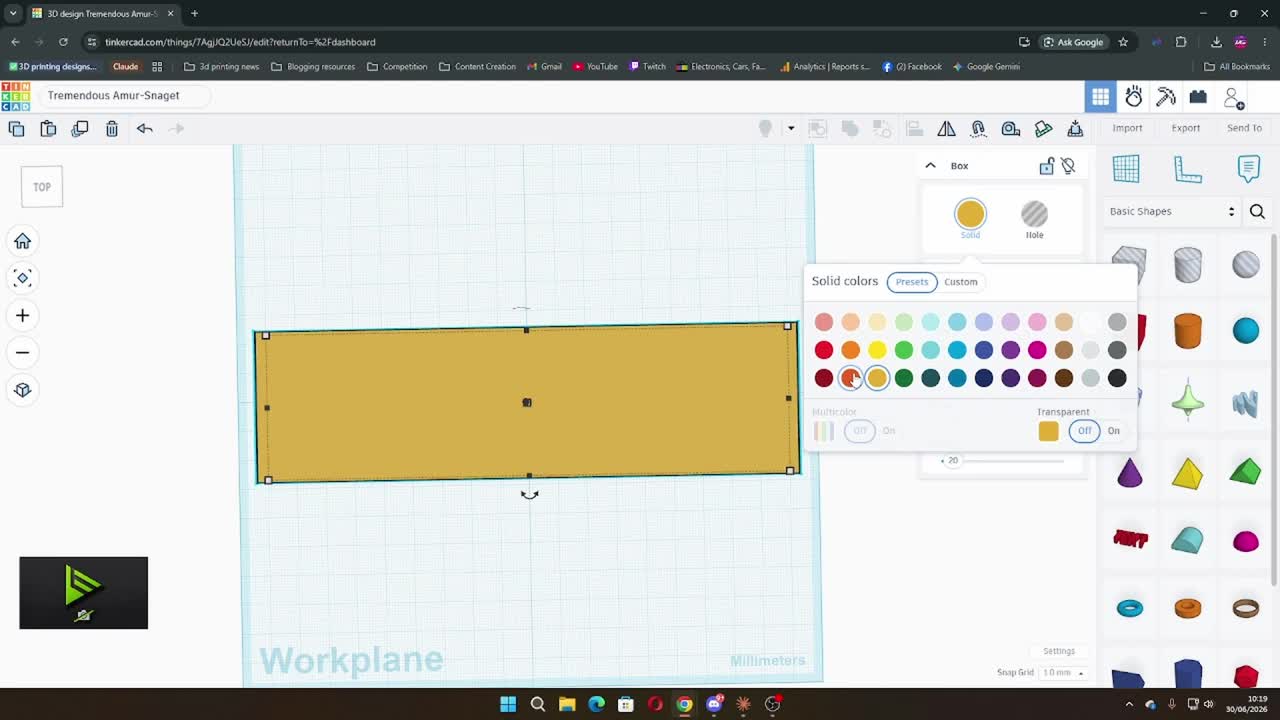The height and width of the screenshot is (720, 1280).
Task: Open the workplane Settings link
Action: (x=1059, y=651)
